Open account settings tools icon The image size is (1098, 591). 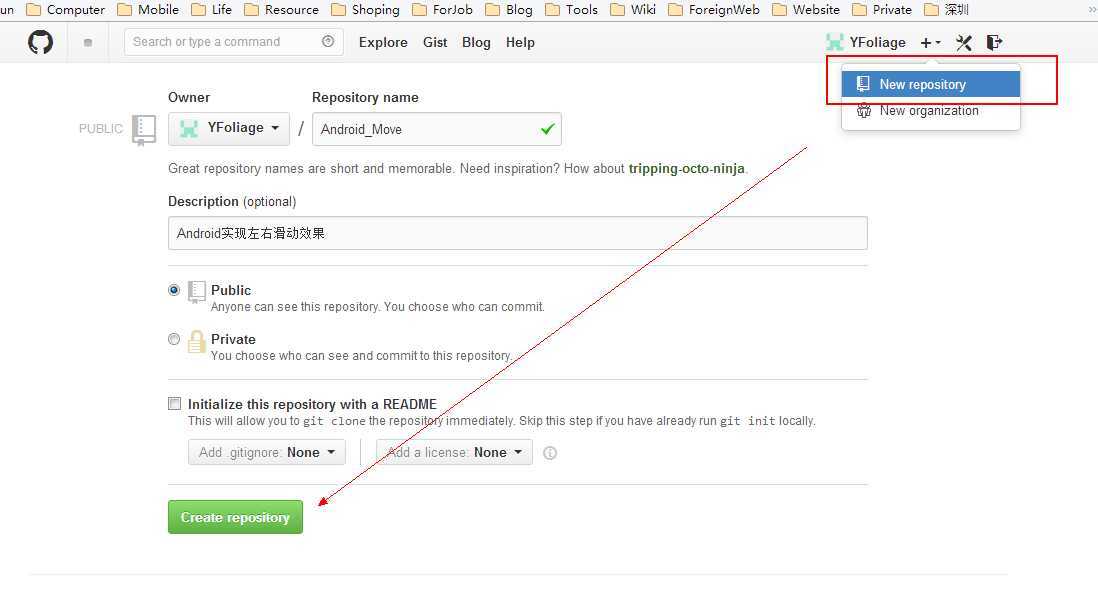pos(964,43)
